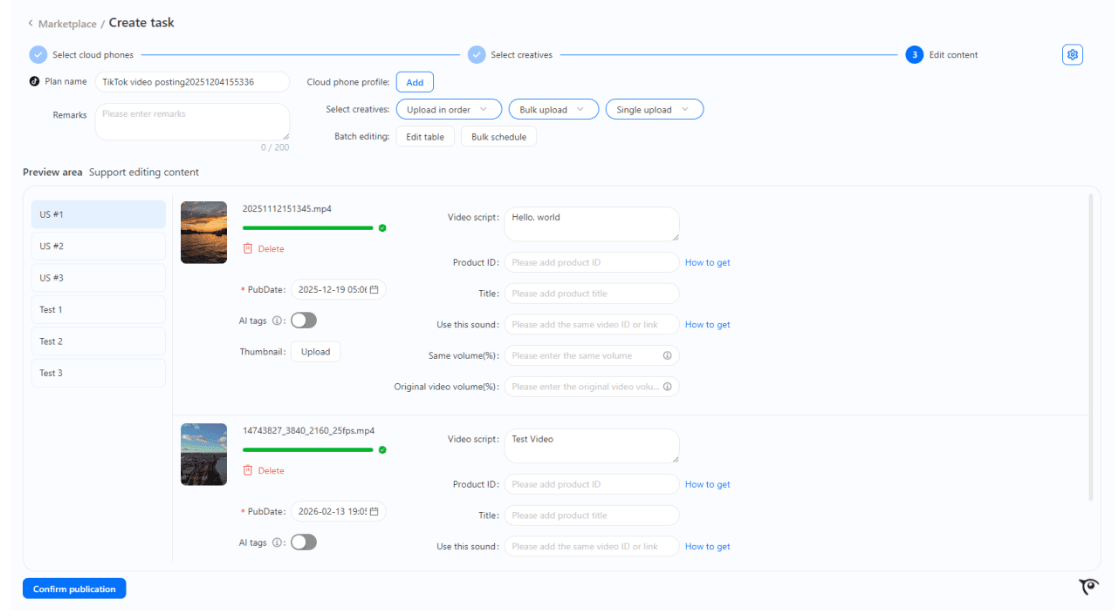Click the back arrow beside Marketplace

pos(30,23)
